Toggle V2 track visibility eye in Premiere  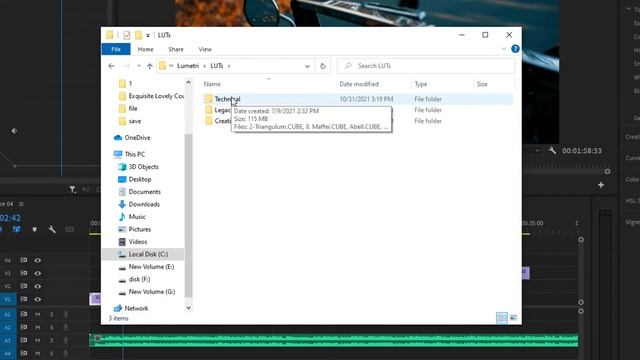click(x=38, y=287)
